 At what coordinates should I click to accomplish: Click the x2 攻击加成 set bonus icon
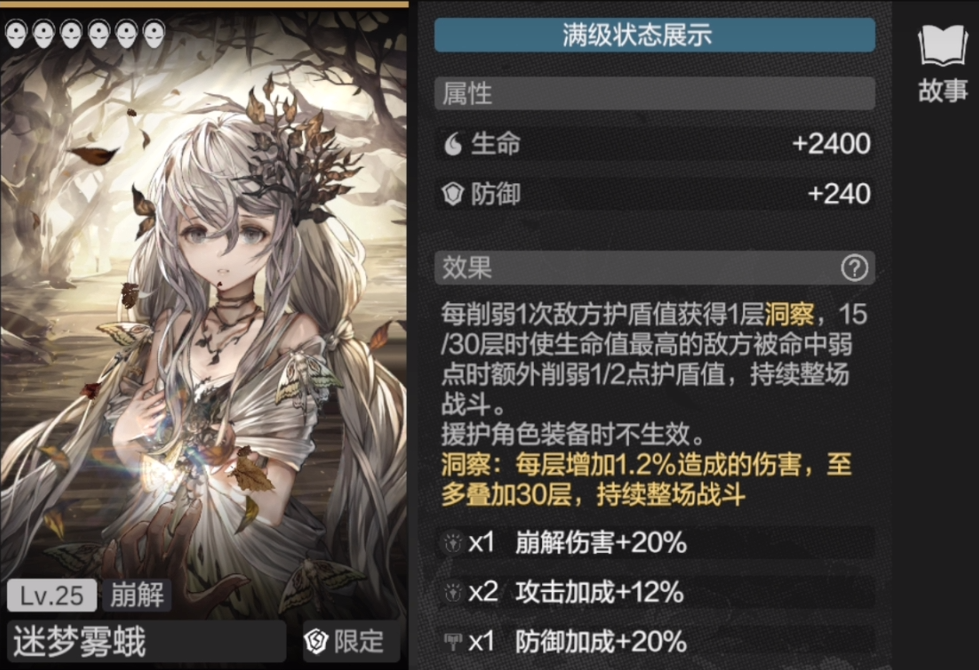tap(452, 592)
